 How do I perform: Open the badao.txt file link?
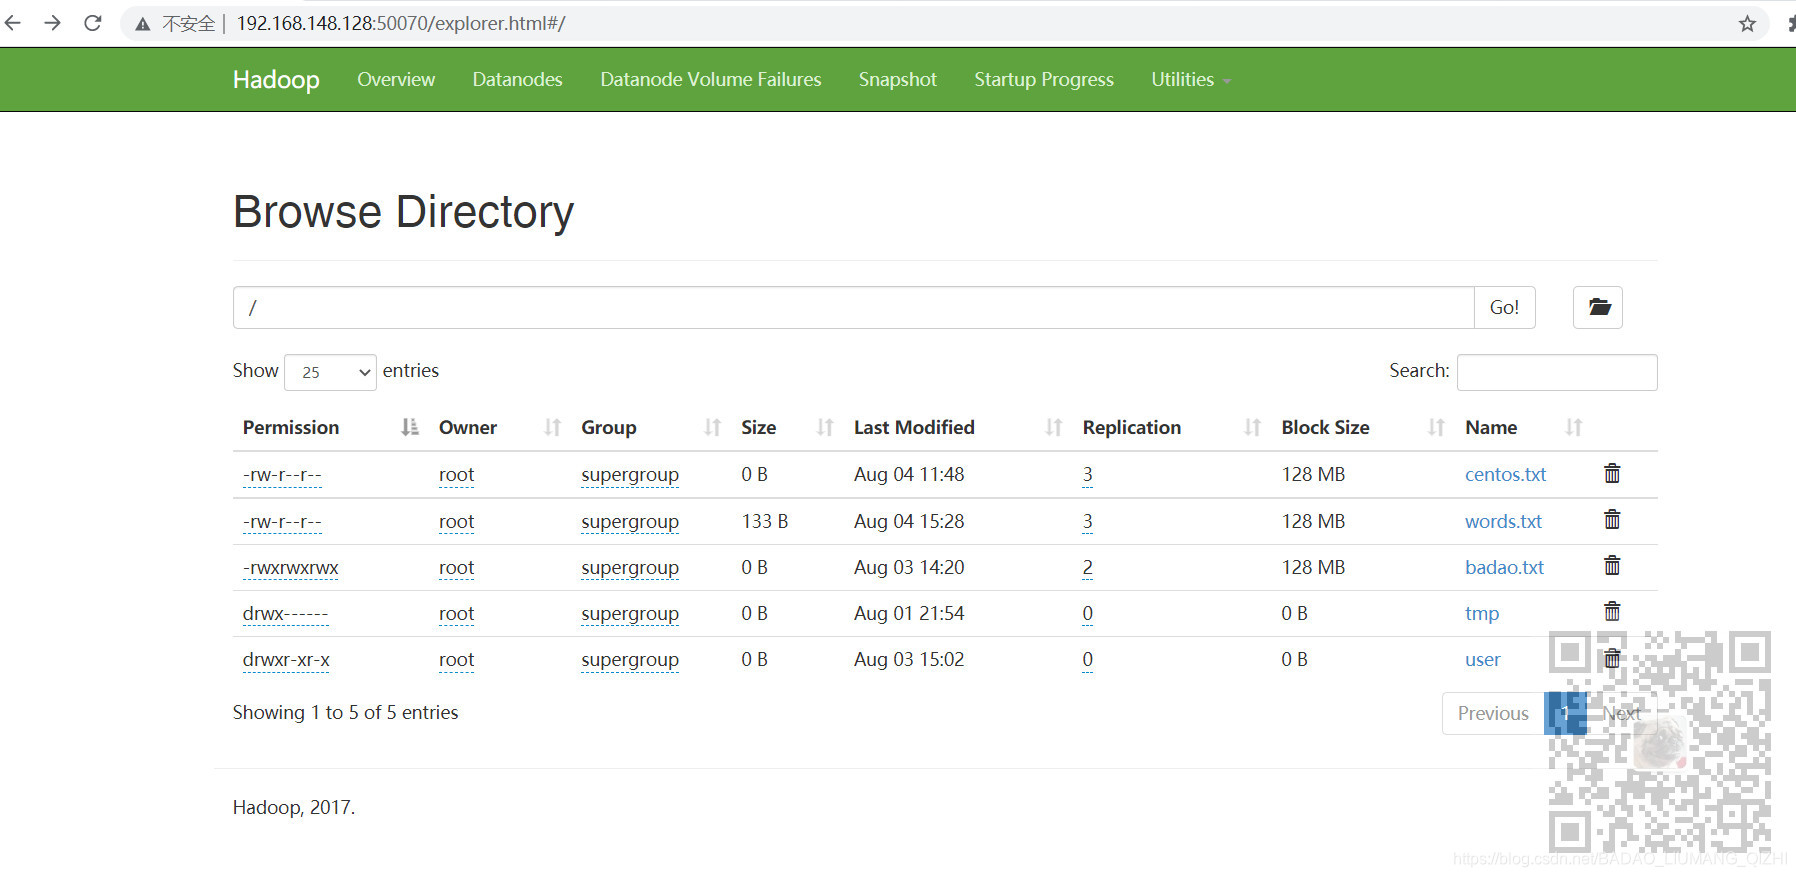click(1504, 567)
